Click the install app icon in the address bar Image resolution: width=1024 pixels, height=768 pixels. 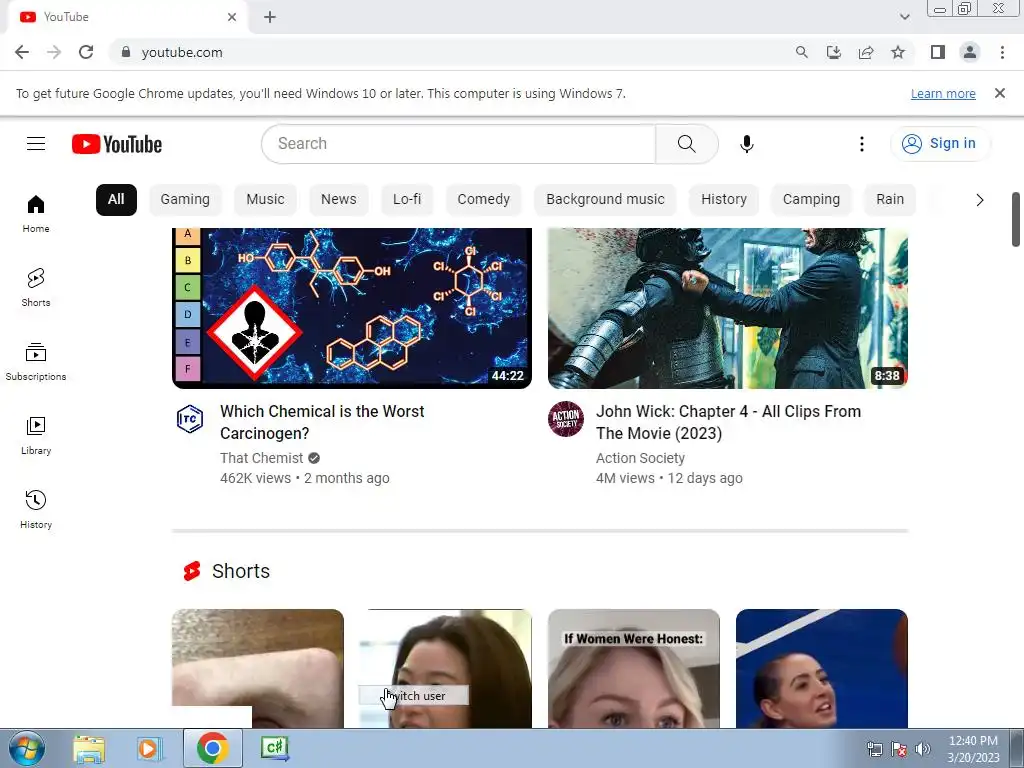click(834, 52)
